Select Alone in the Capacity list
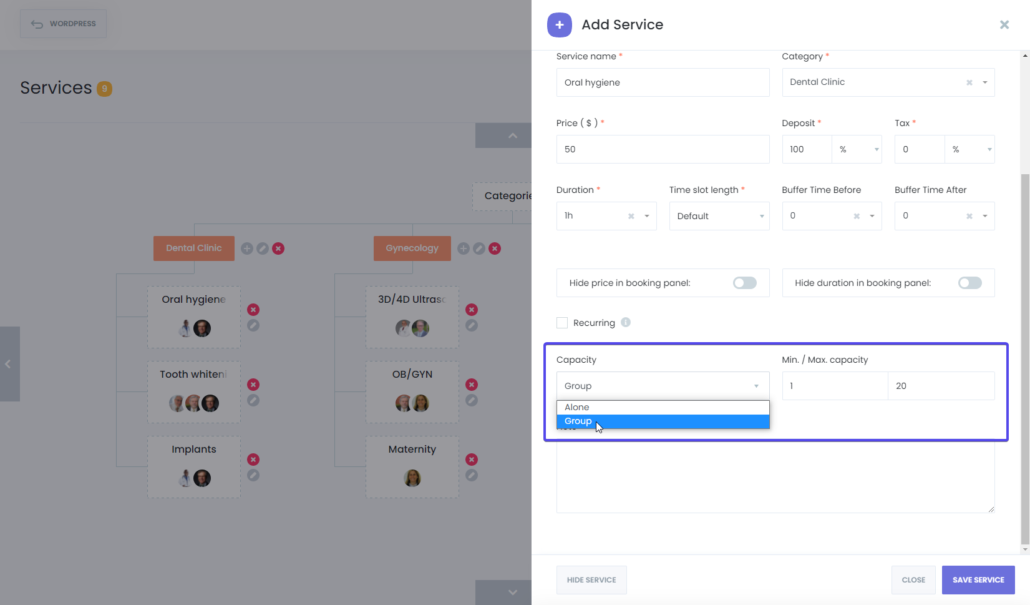 coord(663,407)
